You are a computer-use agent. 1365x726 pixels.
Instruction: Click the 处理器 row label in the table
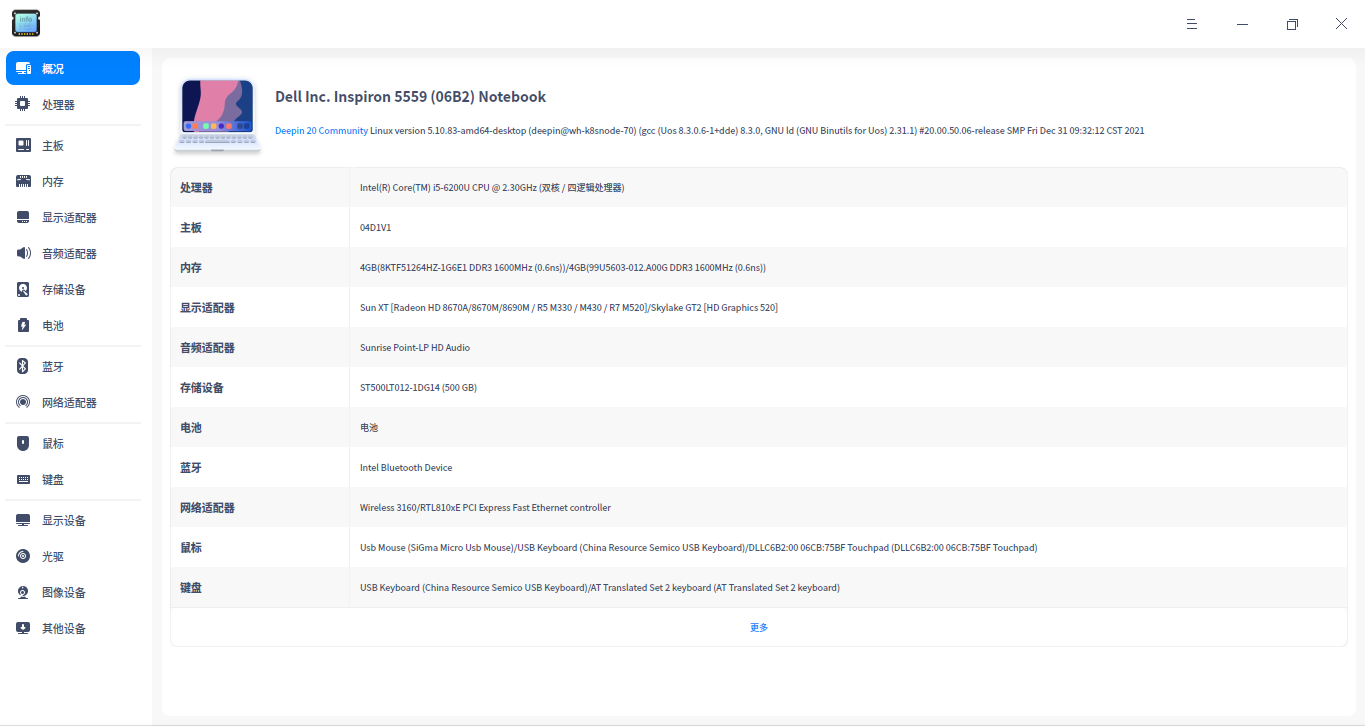click(196, 188)
